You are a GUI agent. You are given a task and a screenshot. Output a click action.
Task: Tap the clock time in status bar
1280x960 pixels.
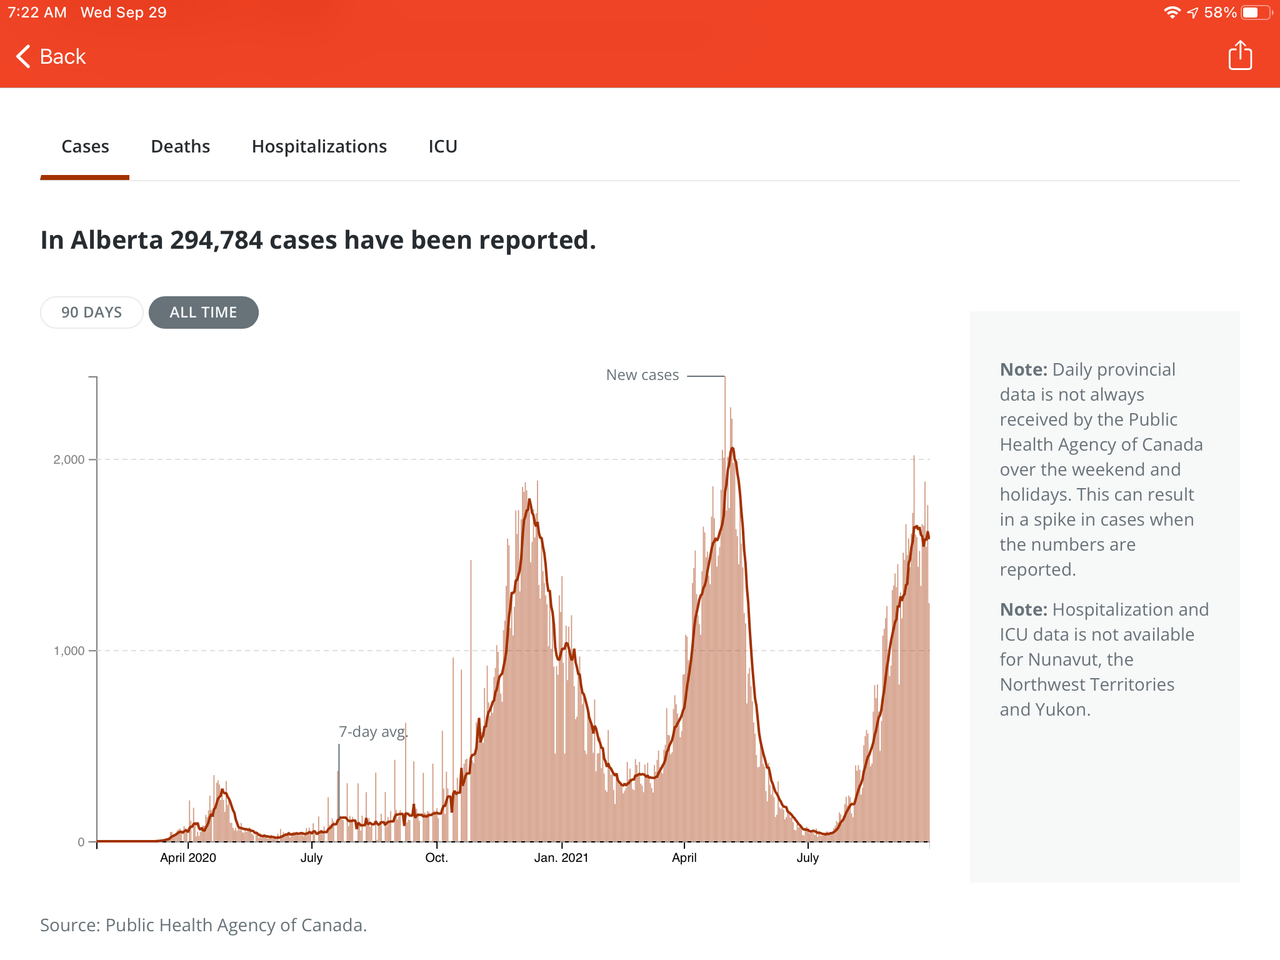[37, 13]
